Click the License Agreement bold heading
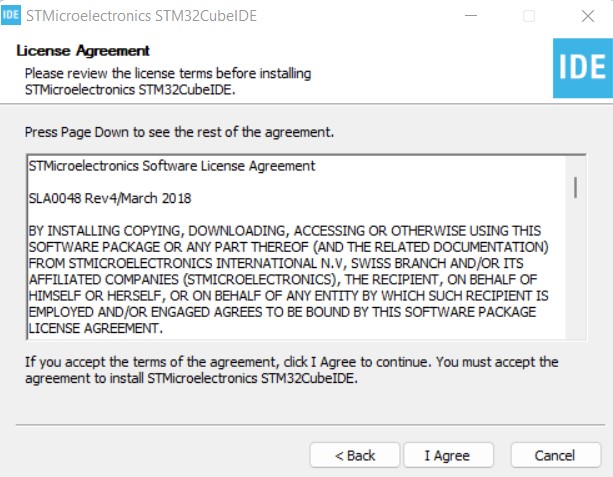The width and height of the screenshot is (613, 477). [83, 51]
